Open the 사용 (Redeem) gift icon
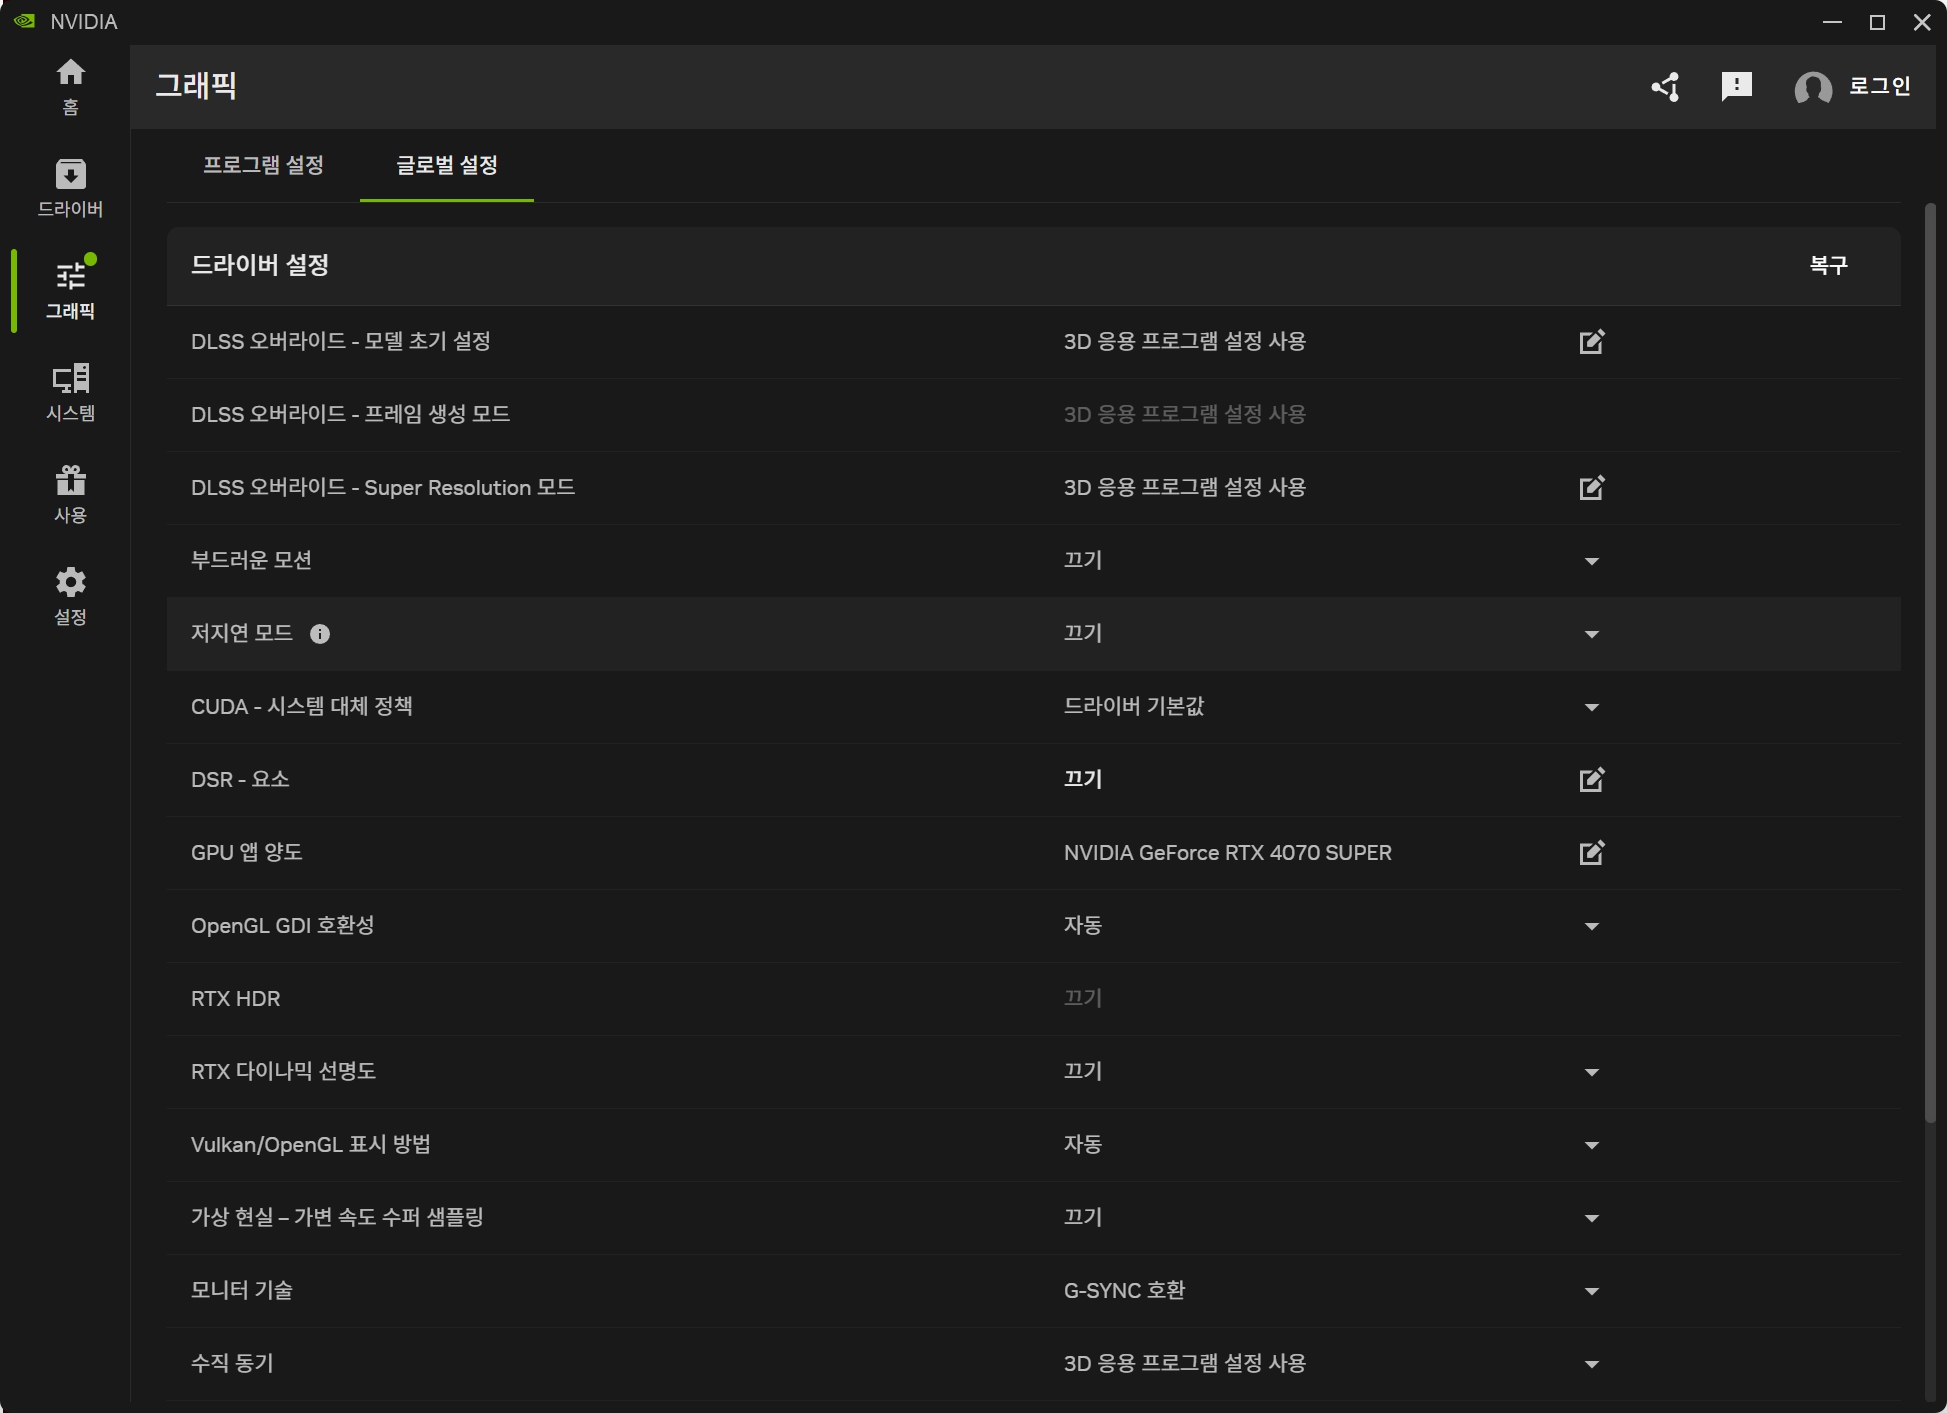Image resolution: width=1947 pixels, height=1413 pixels. click(x=70, y=494)
